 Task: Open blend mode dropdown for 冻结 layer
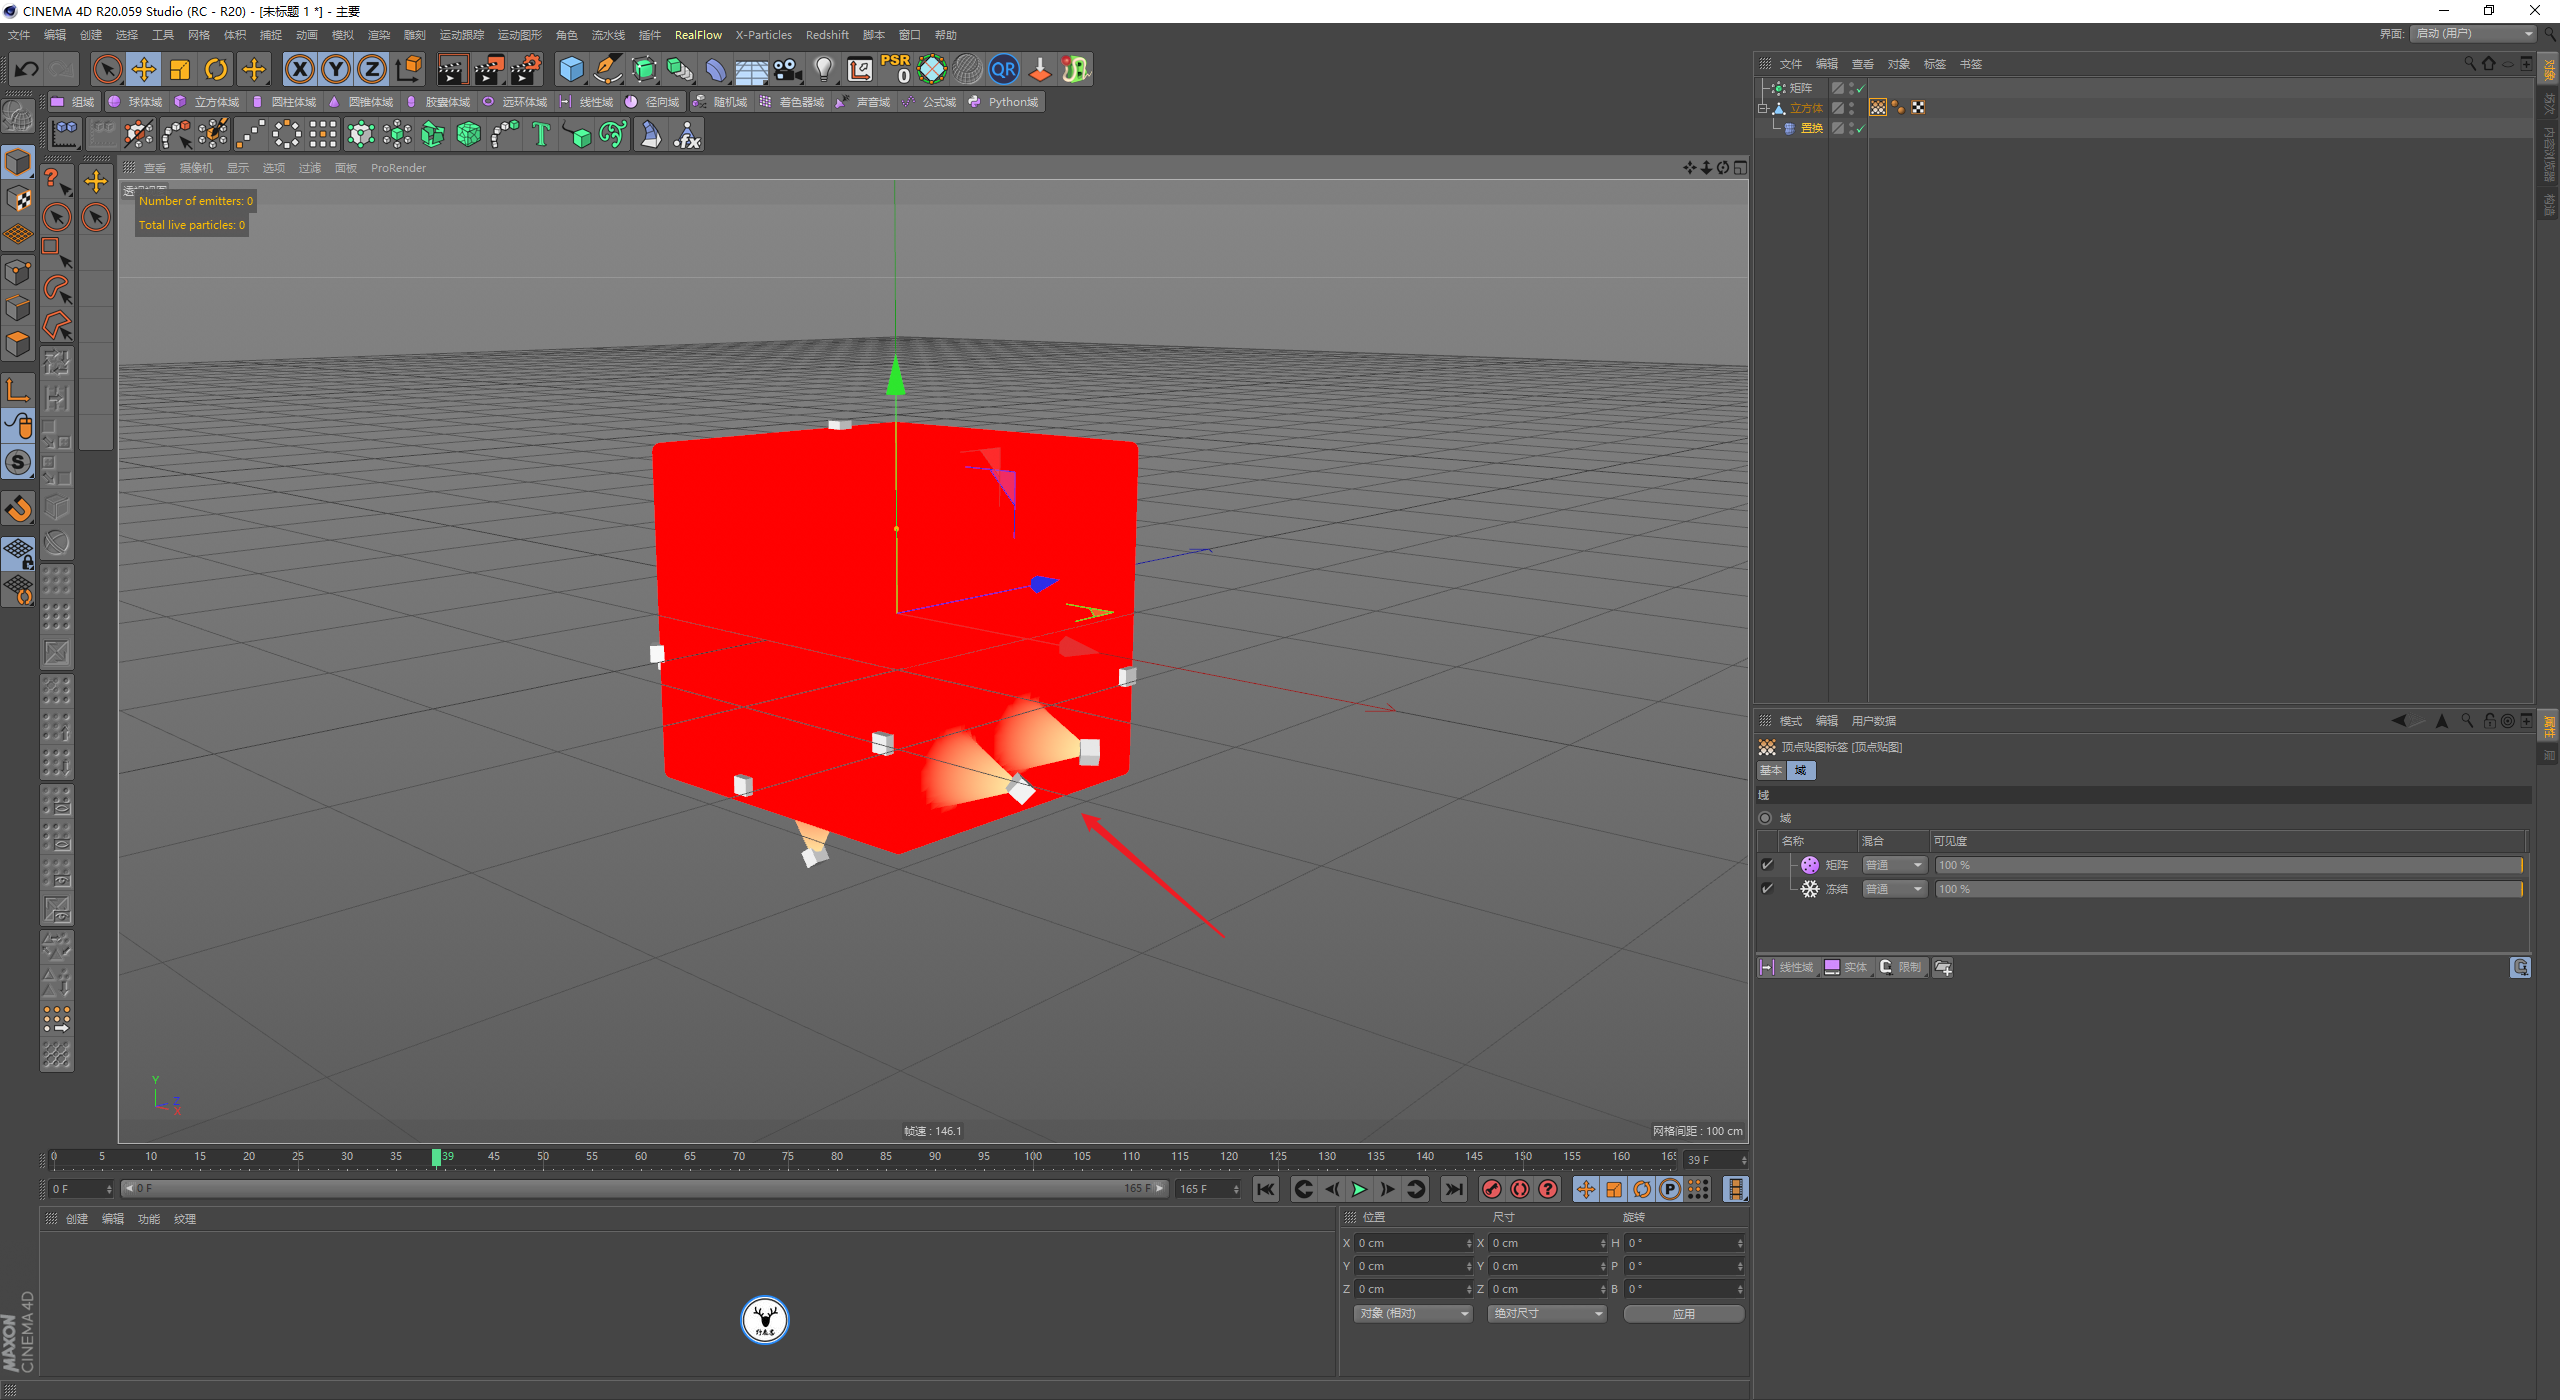1894,889
